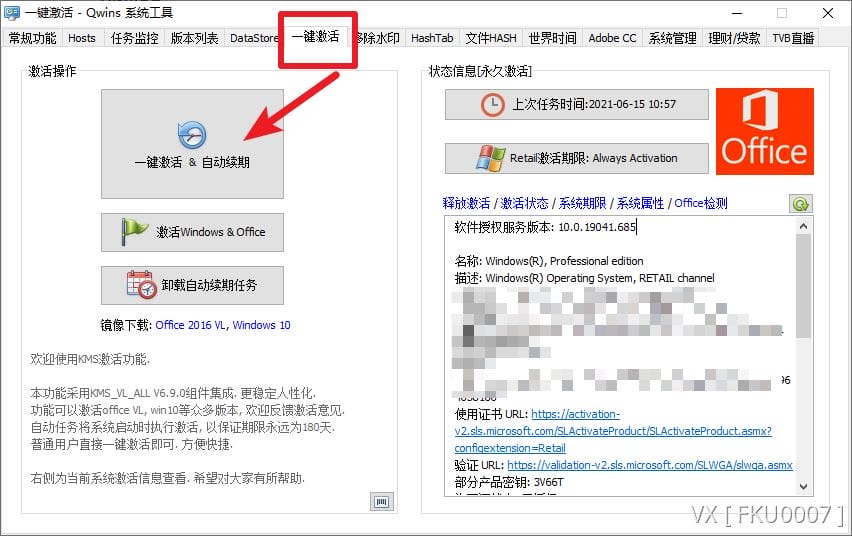Click the Qwins app icon in the title bar
The width and height of the screenshot is (852, 536).
[12, 13]
